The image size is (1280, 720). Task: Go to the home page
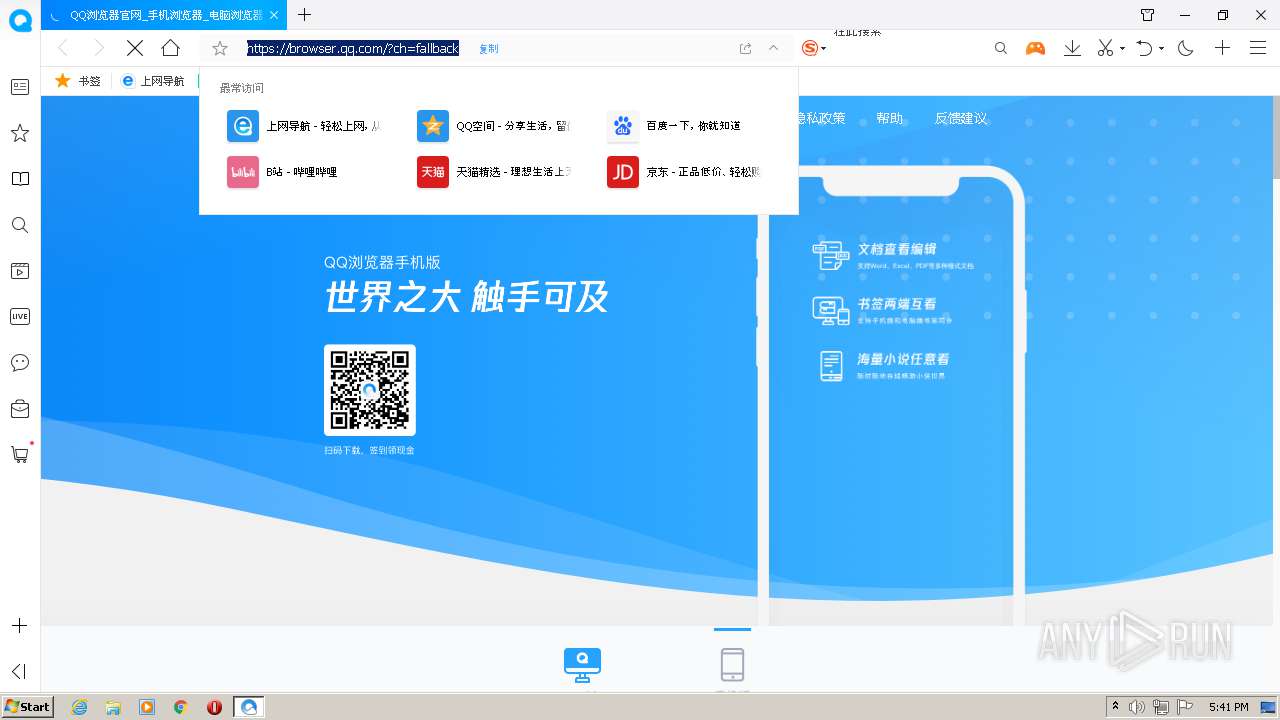[x=170, y=48]
